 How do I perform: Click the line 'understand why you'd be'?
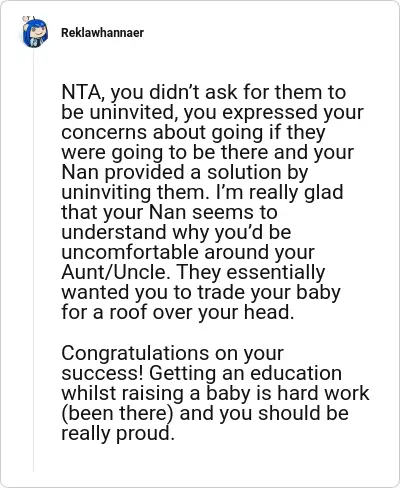click(176, 232)
